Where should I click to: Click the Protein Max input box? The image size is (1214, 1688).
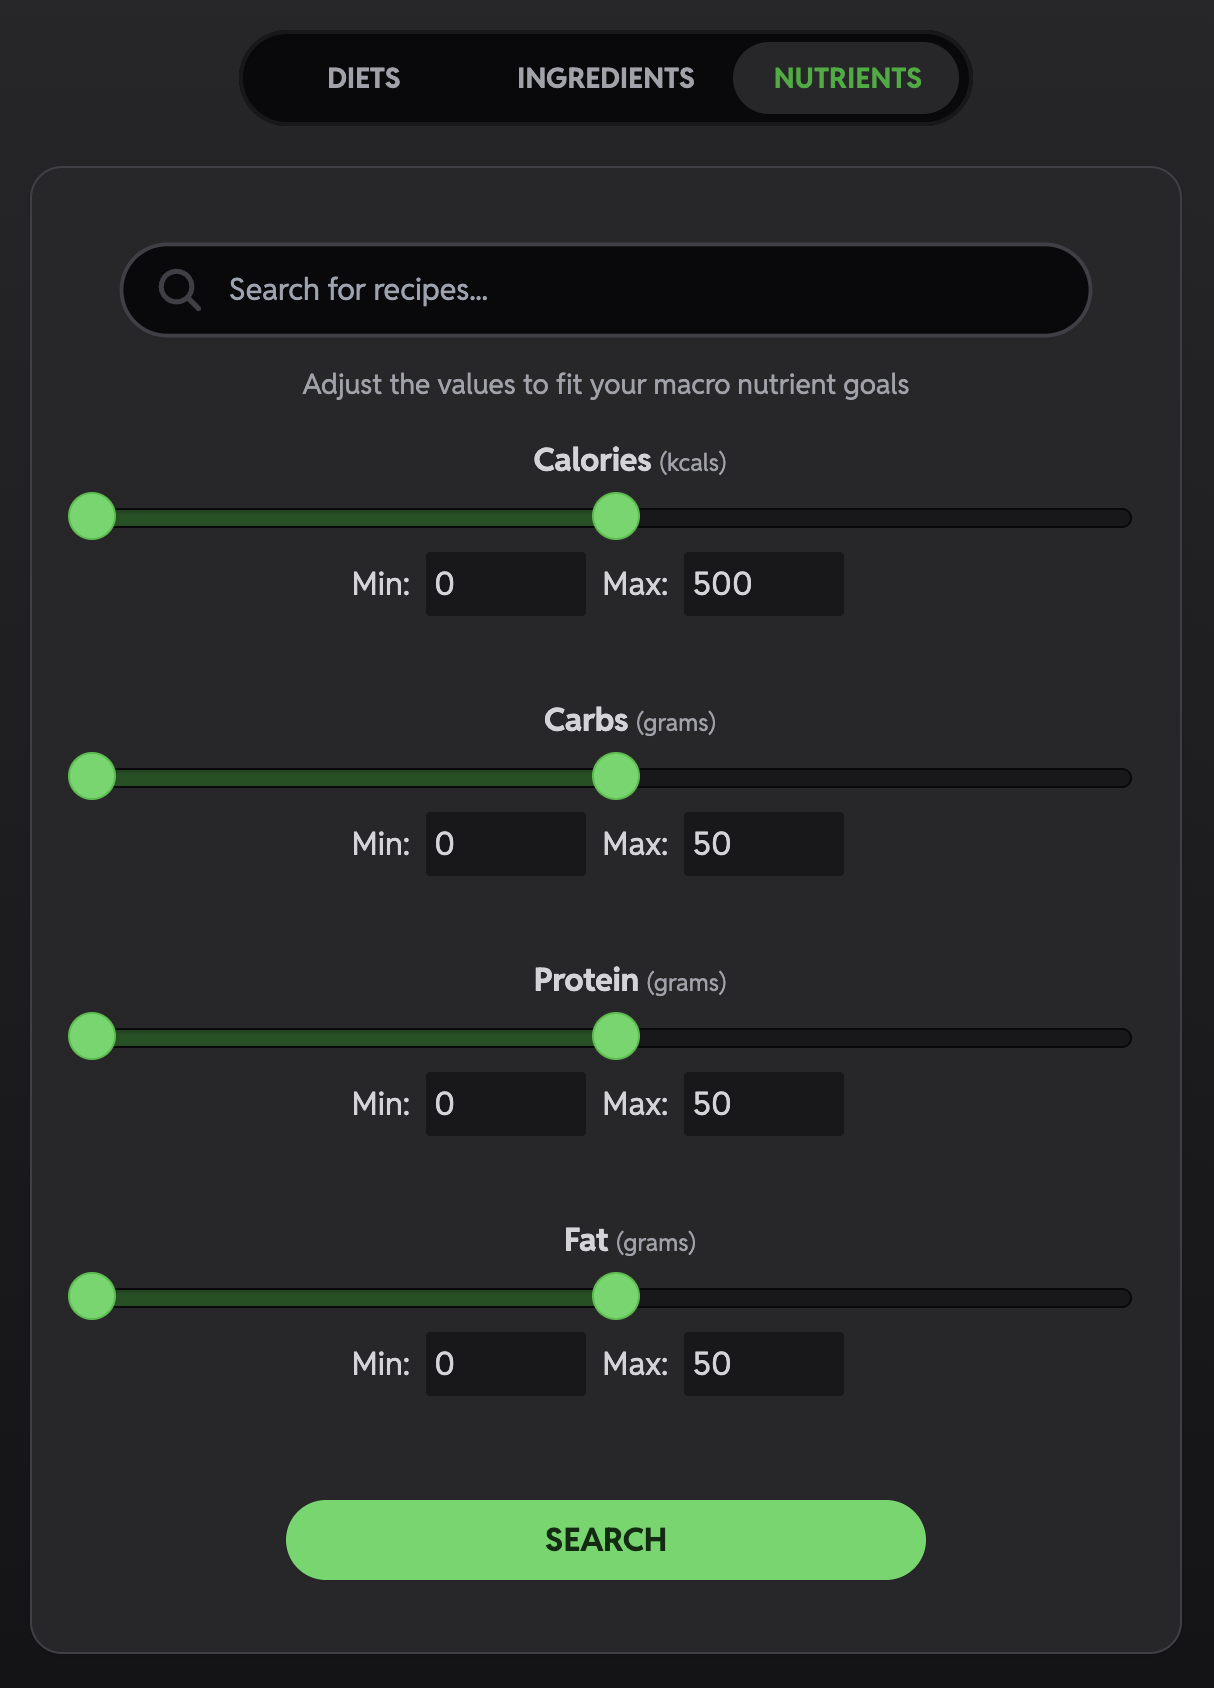[x=763, y=1104]
